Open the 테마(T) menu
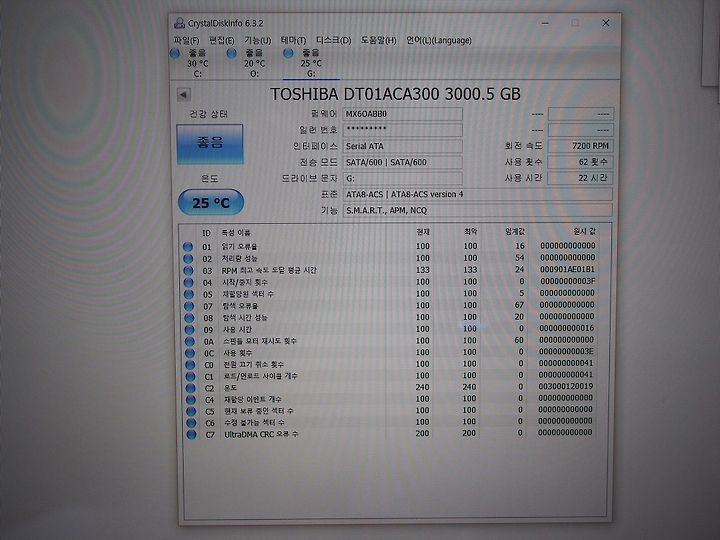 pyautogui.click(x=293, y=40)
